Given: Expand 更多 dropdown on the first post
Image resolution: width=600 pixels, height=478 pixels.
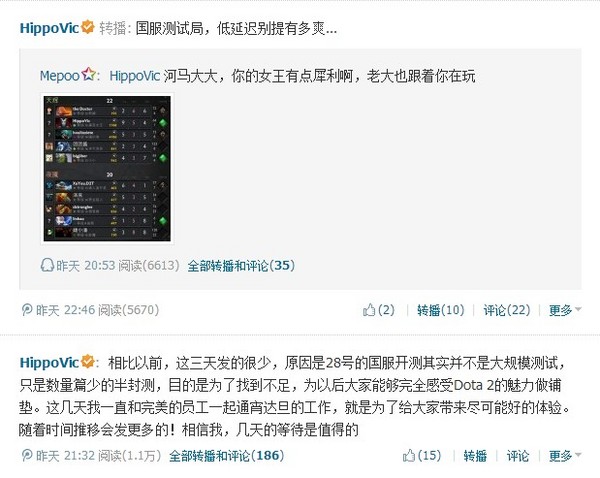Looking at the screenshot, I should point(565,310).
